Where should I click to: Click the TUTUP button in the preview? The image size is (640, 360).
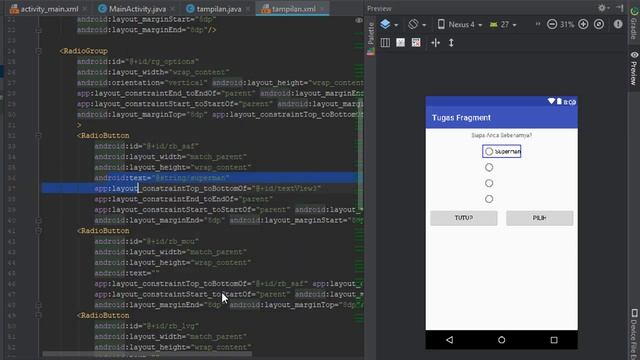pos(464,218)
